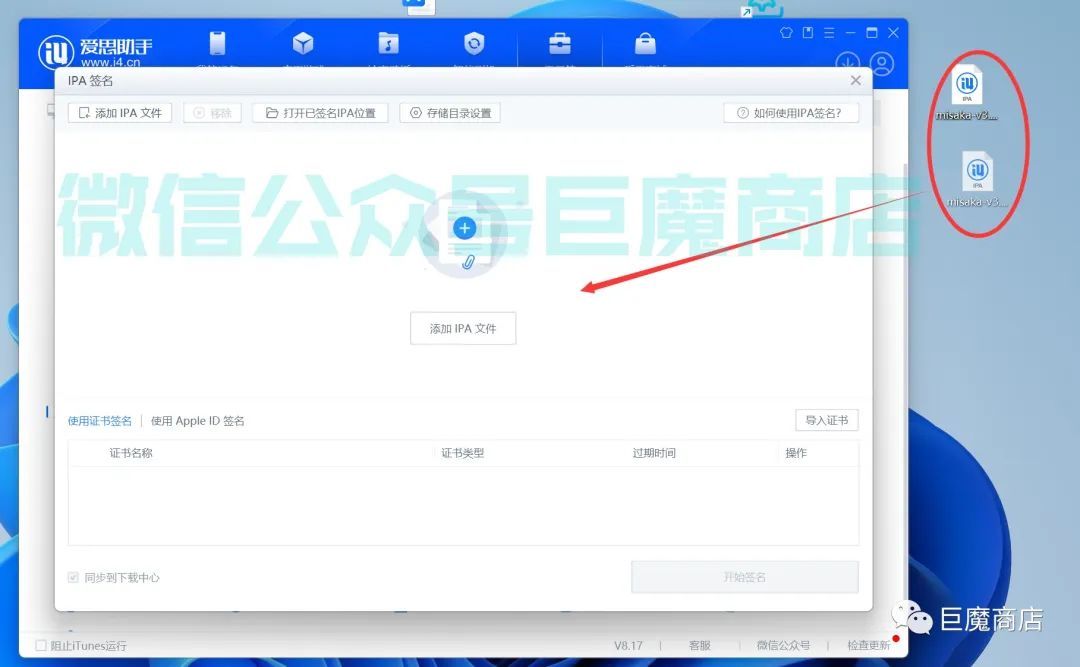Open the i4 Store shopping bag icon
The image size is (1080, 667).
click(645, 43)
